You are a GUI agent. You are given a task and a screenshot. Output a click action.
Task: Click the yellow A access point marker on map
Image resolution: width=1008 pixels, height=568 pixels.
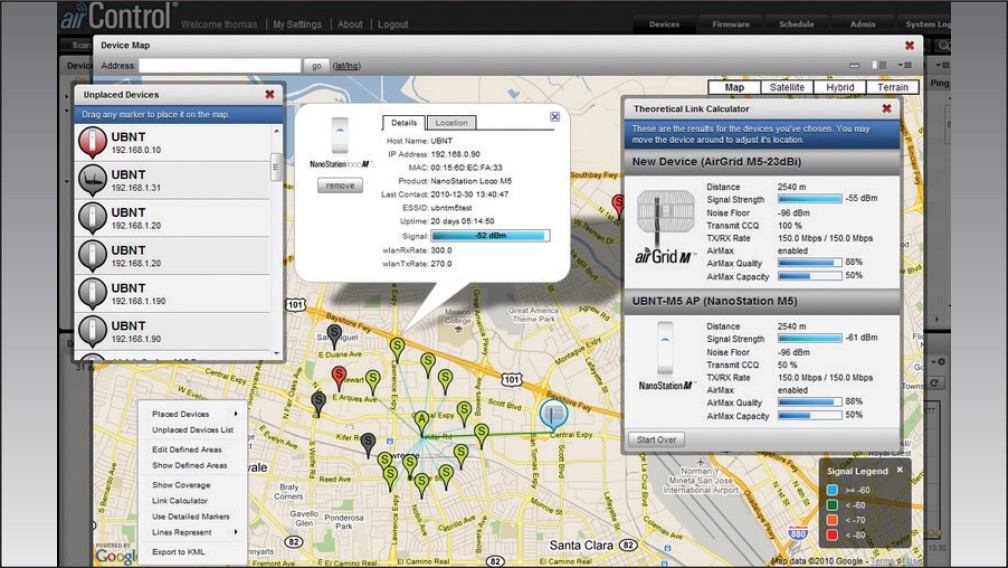[x=422, y=419]
